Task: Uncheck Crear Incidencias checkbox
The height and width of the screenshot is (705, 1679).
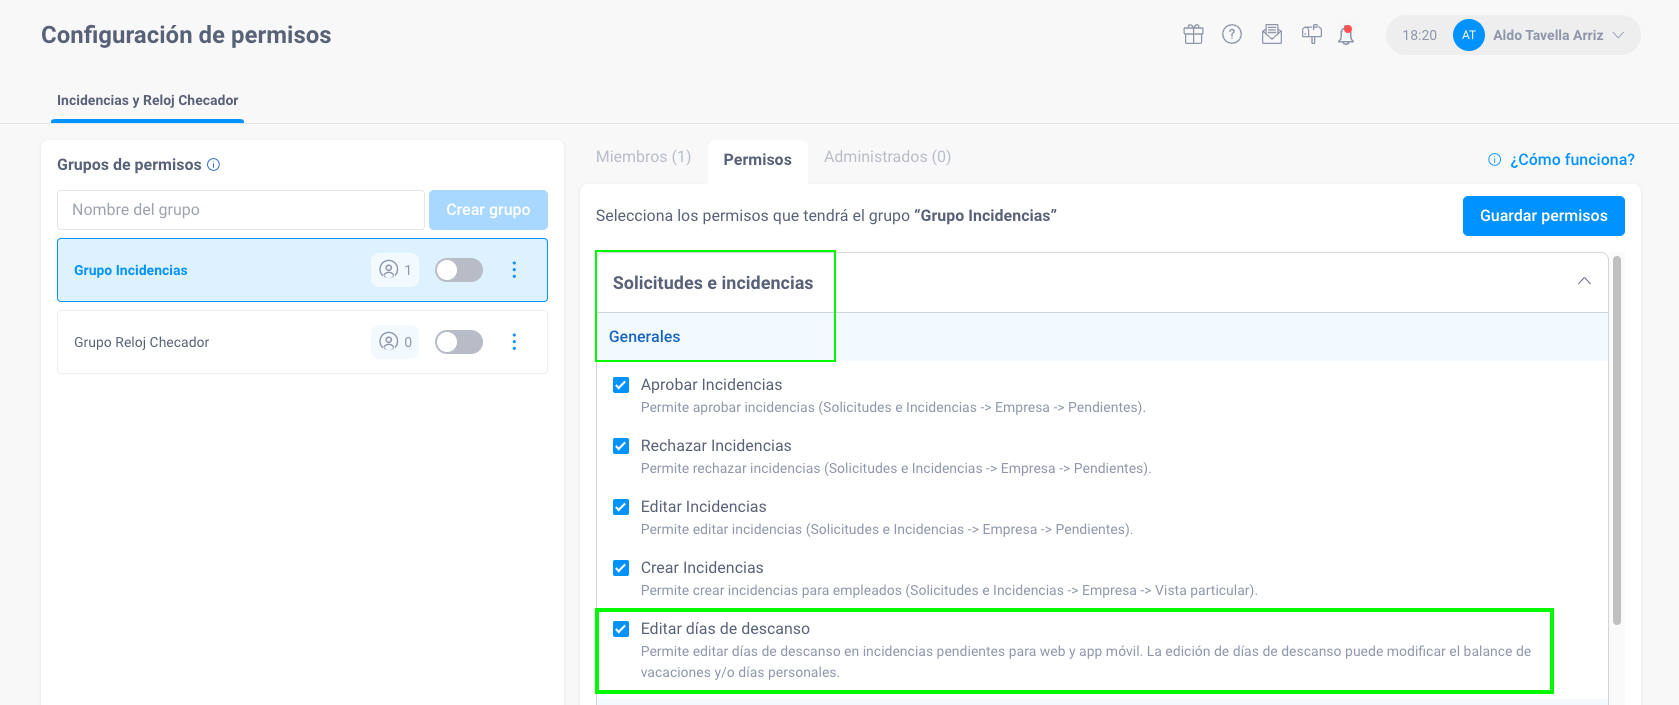Action: (621, 568)
